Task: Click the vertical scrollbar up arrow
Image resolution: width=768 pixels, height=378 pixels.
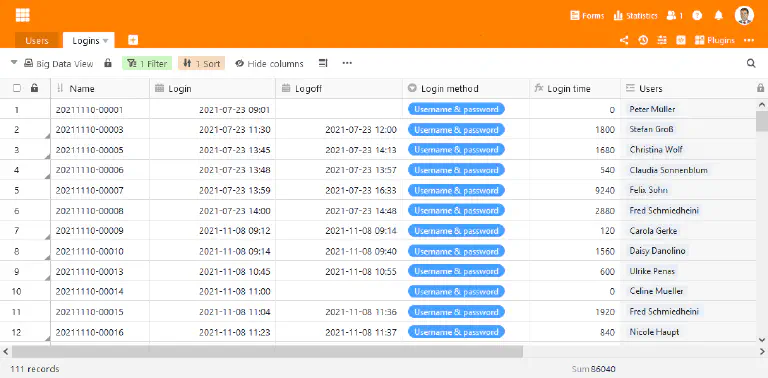Action: [x=762, y=104]
